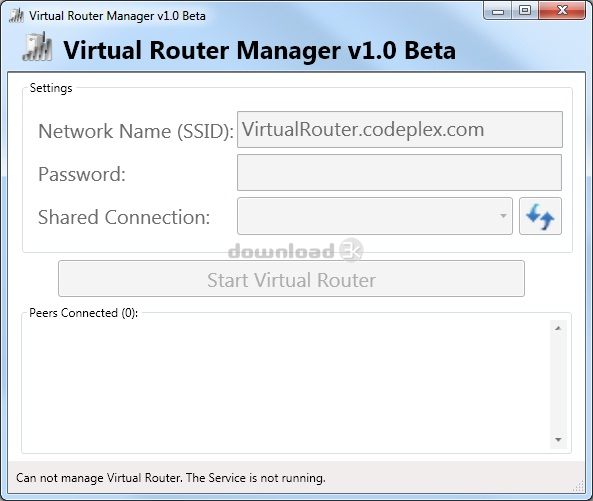Select the Shared Connection combo box
This screenshot has width=593, height=501.
tap(375, 216)
